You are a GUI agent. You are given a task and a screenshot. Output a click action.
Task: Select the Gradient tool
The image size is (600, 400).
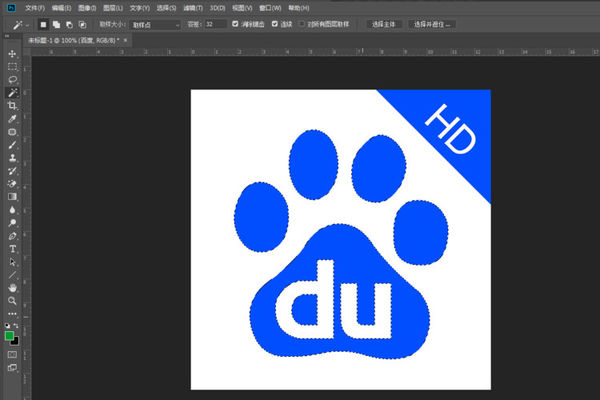pos(12,197)
